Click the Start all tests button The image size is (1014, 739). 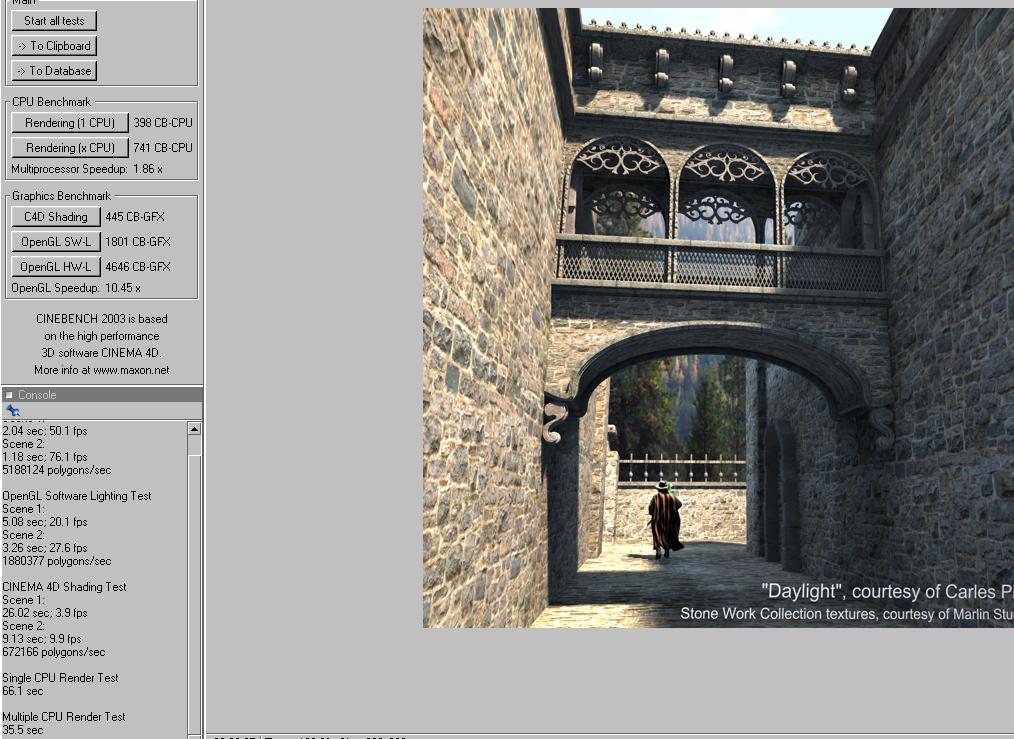(54, 21)
